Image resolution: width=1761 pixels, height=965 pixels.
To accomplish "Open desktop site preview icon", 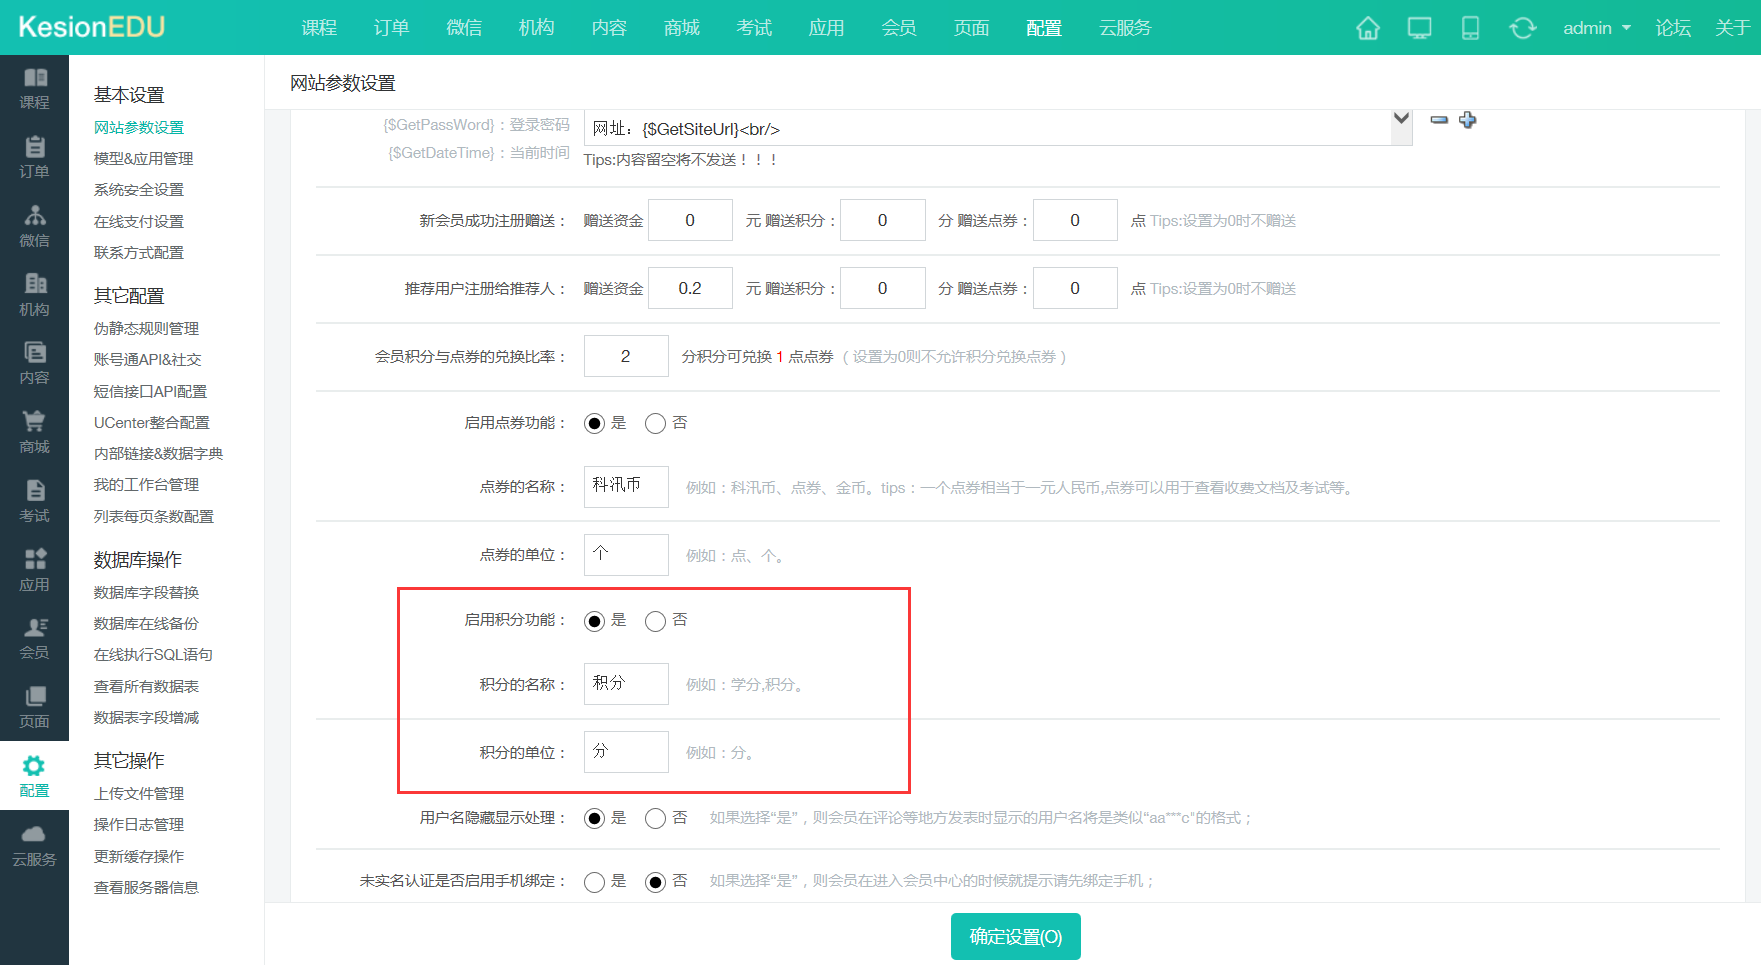I will pyautogui.click(x=1419, y=28).
